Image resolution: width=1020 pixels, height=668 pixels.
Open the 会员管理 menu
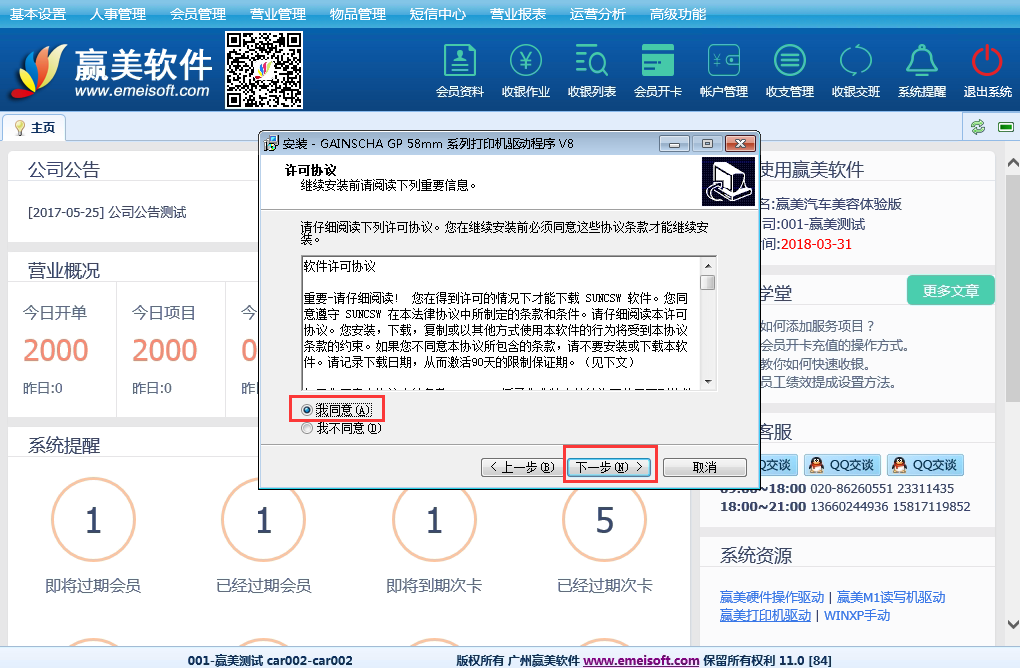[x=197, y=14]
